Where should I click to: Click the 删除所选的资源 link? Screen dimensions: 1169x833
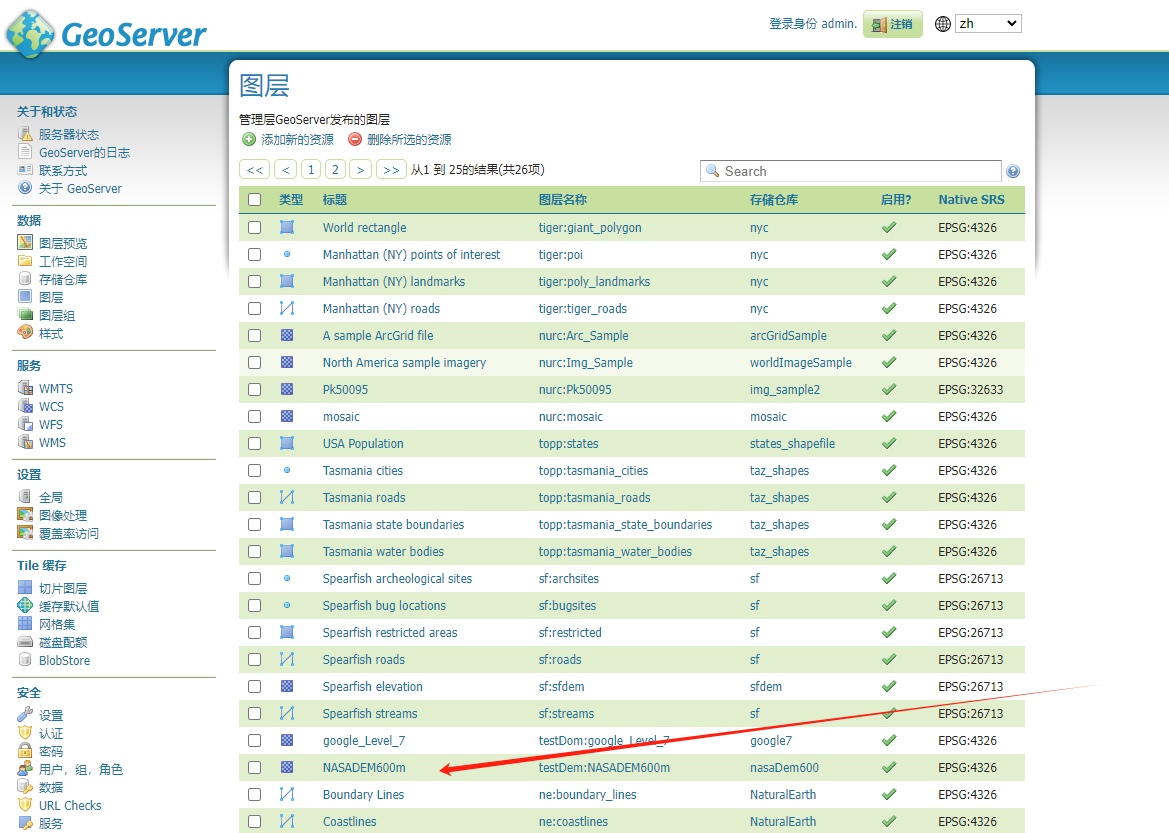coord(409,139)
